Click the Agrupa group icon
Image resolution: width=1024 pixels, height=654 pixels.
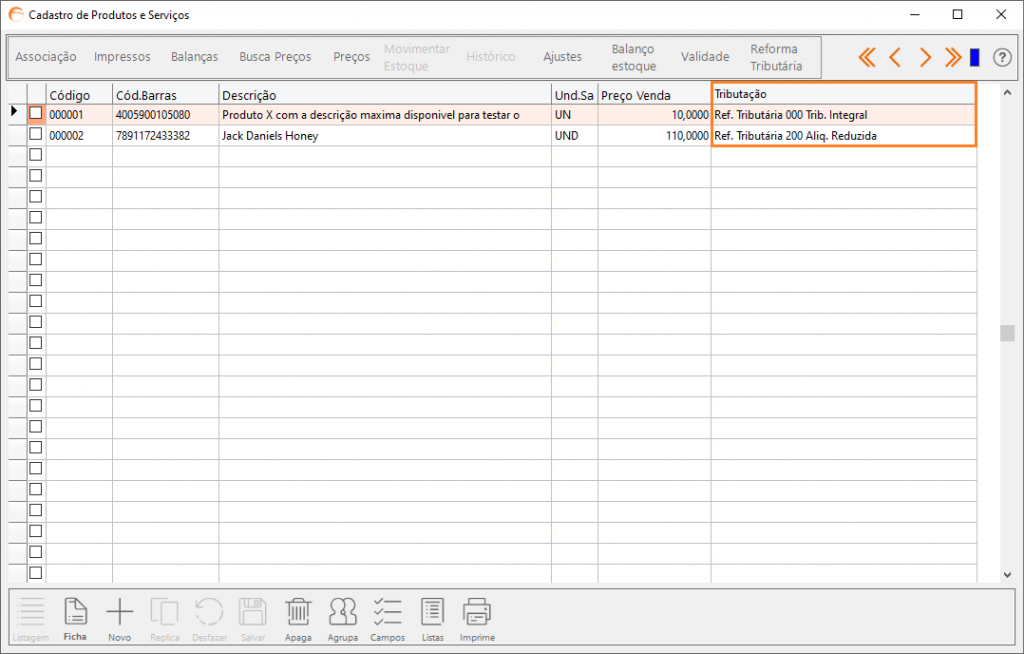pos(342,612)
